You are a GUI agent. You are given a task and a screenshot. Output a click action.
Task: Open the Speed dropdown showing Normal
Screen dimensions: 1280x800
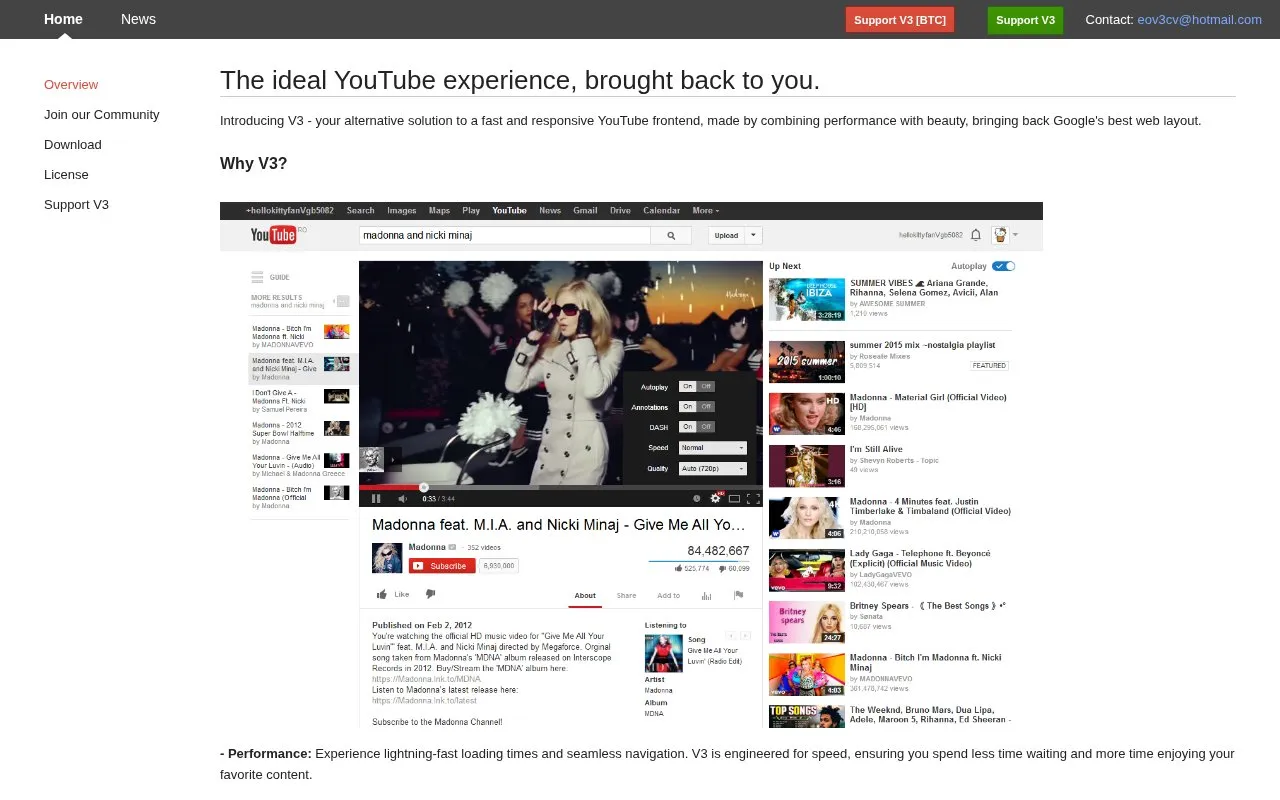pyautogui.click(x=713, y=448)
